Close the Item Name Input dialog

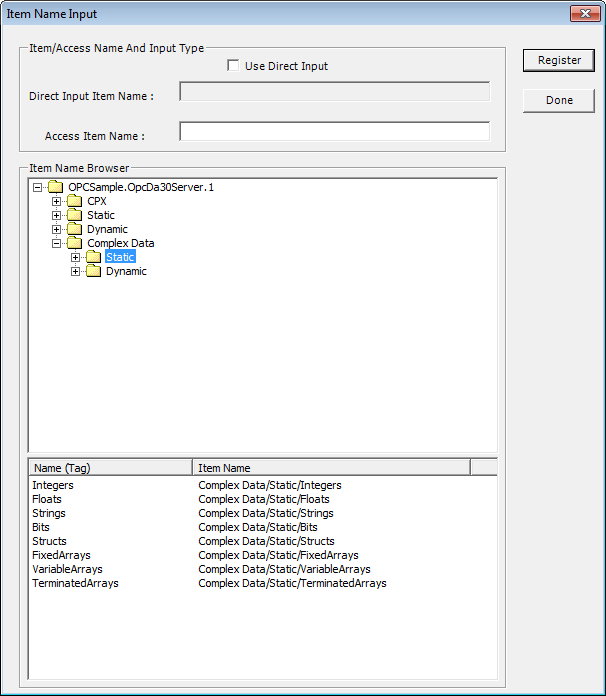tap(583, 14)
